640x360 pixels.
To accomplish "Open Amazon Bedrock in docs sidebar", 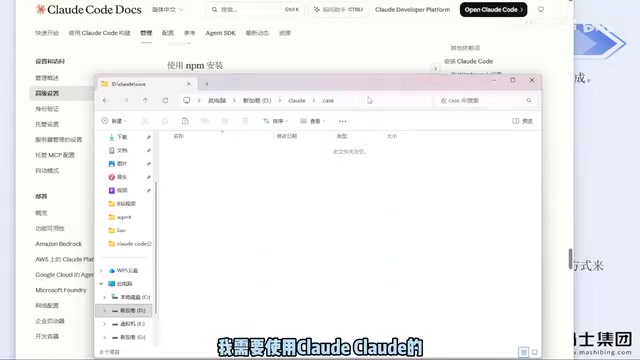I will (x=59, y=244).
